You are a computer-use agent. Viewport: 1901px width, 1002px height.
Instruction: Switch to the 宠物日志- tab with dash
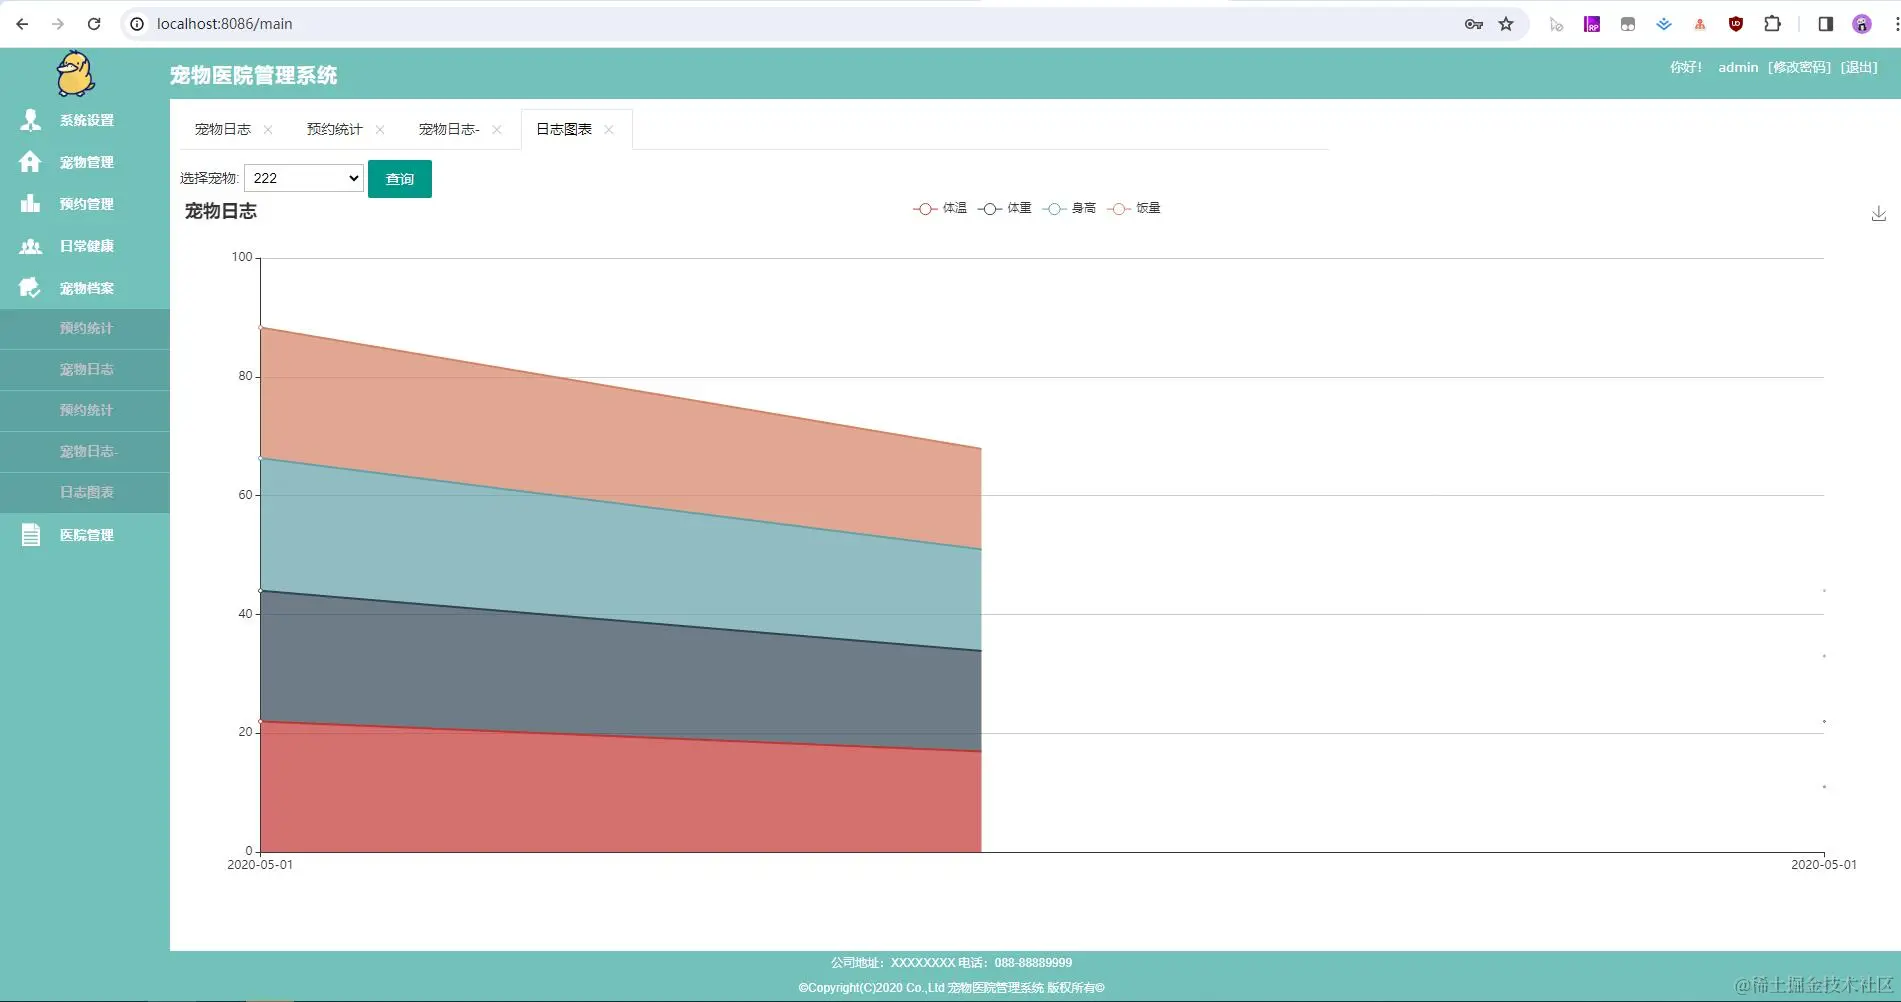[449, 129]
